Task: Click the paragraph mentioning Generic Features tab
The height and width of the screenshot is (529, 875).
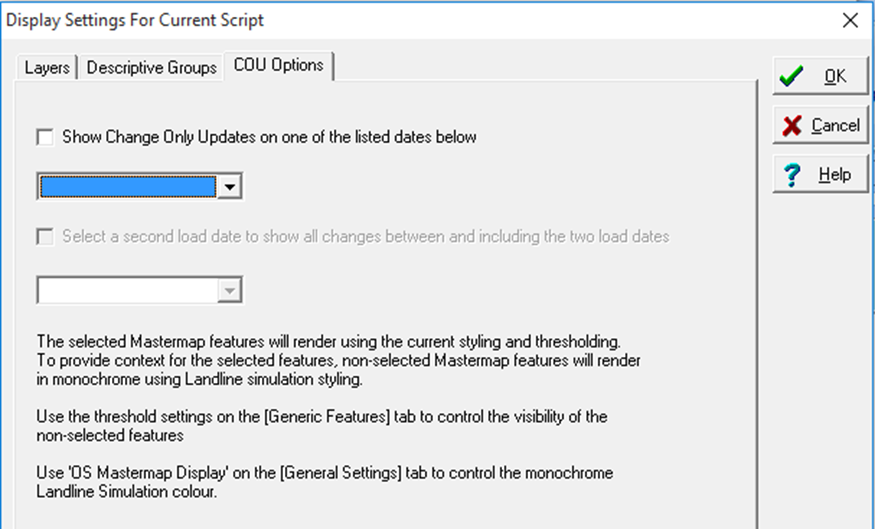Action: (321, 426)
